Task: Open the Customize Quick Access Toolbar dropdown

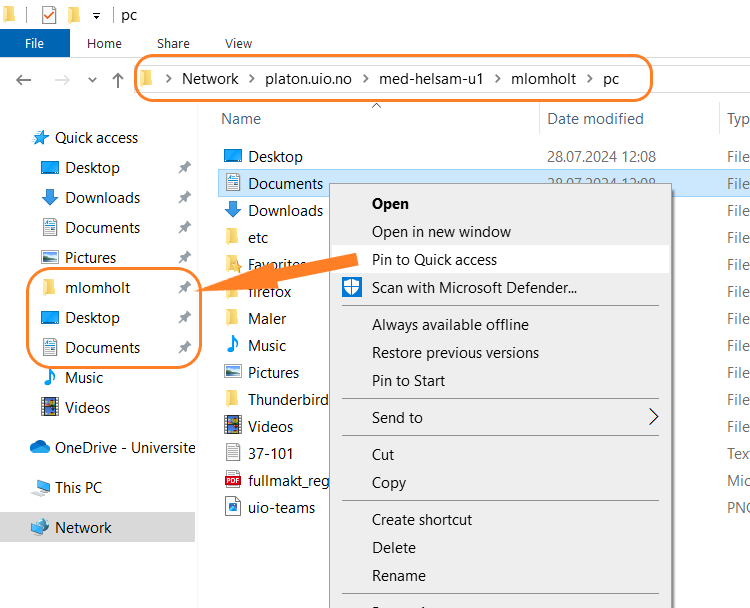Action: [x=96, y=16]
